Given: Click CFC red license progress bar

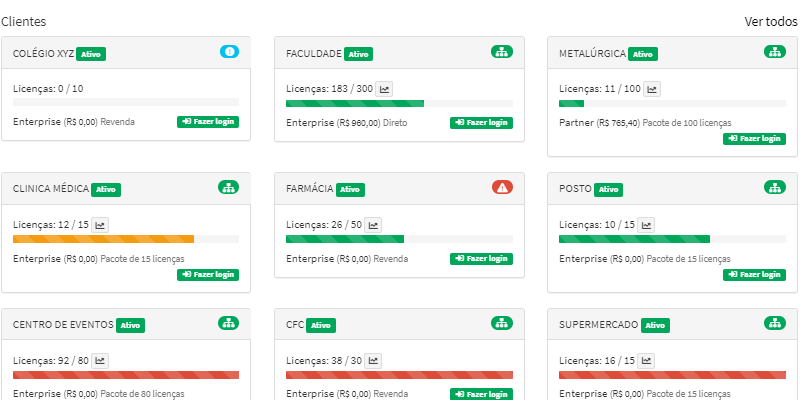Looking at the screenshot, I should [x=399, y=375].
